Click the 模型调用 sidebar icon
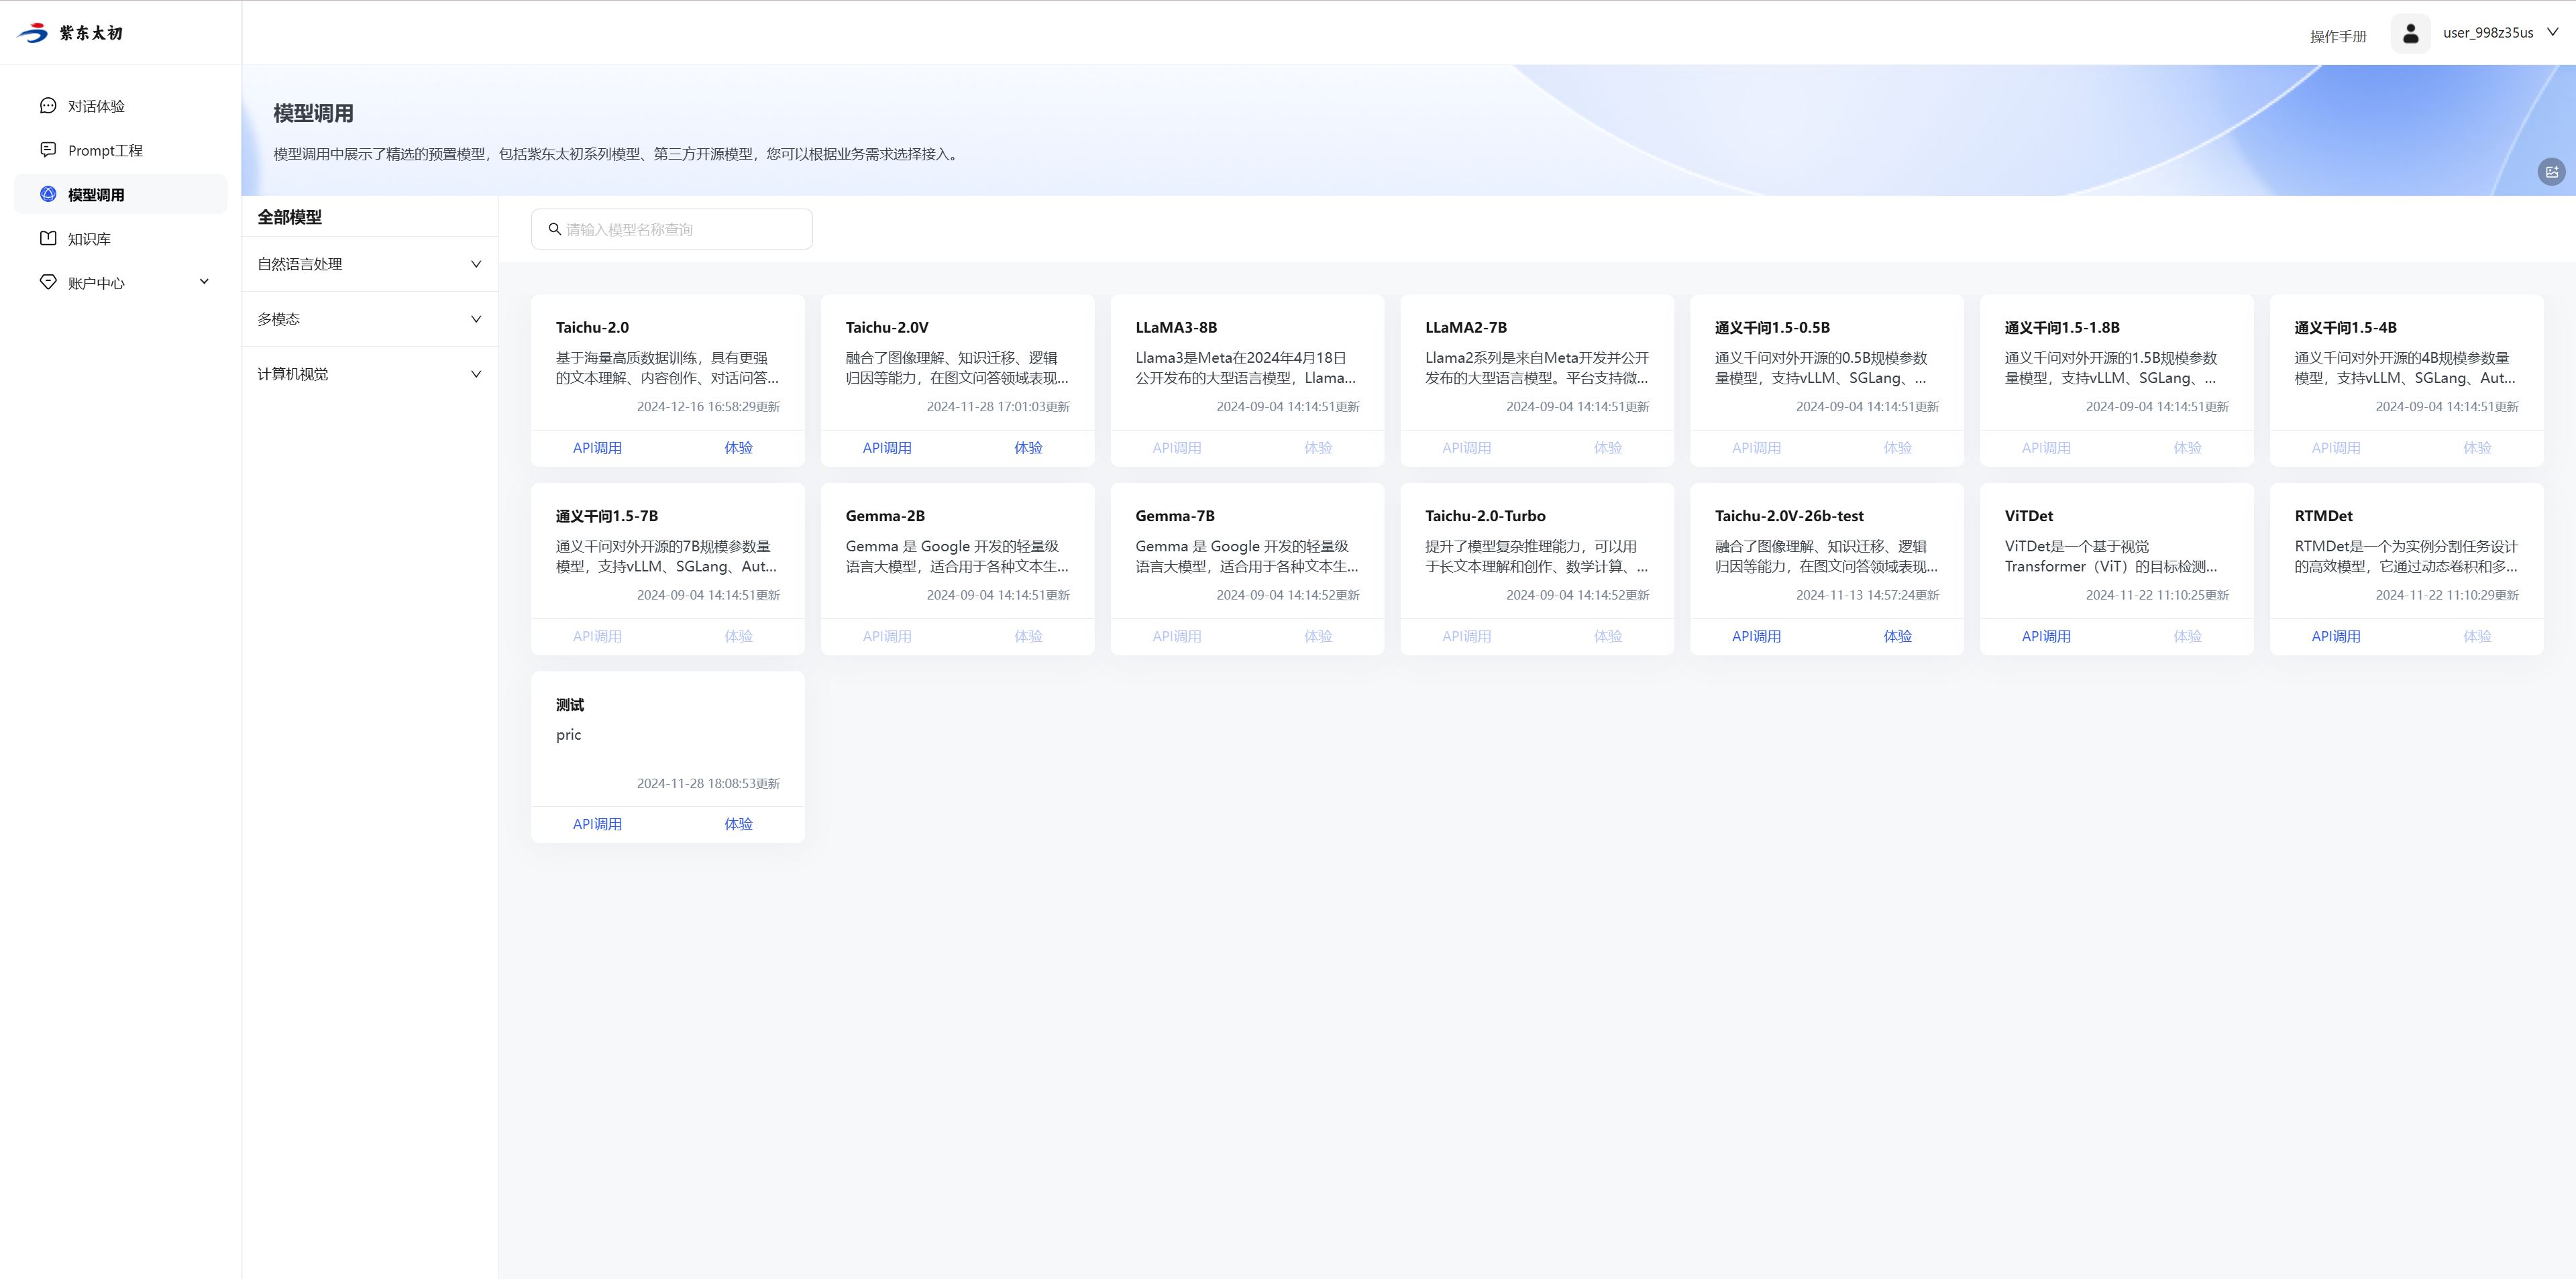The height and width of the screenshot is (1279, 2576). click(48, 194)
